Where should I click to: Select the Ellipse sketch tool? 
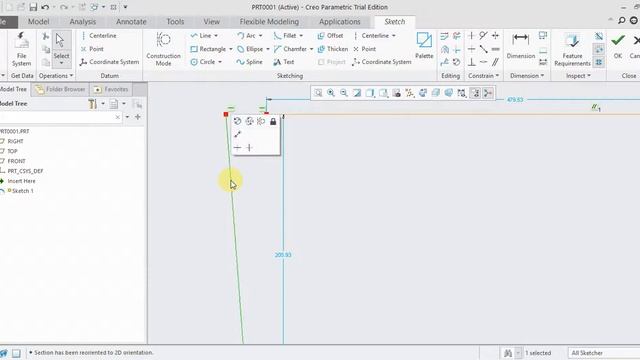(x=250, y=49)
